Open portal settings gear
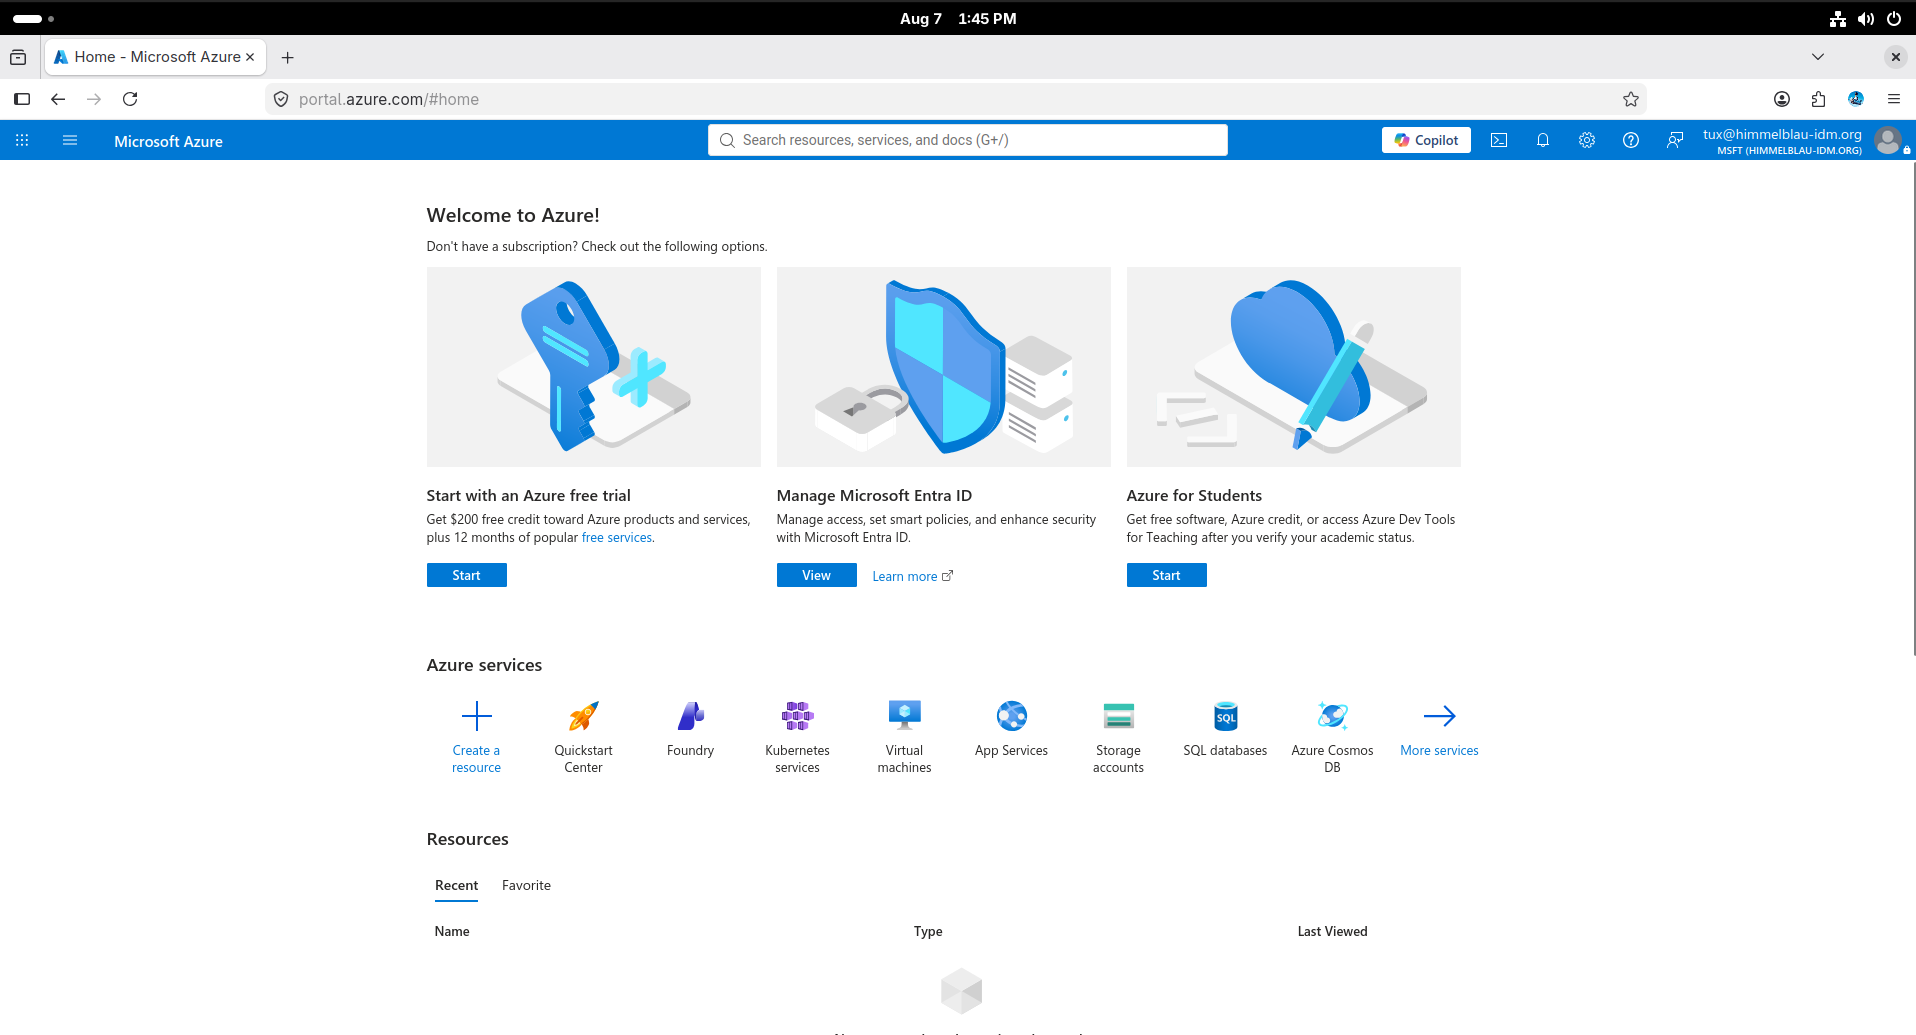 [1587, 140]
